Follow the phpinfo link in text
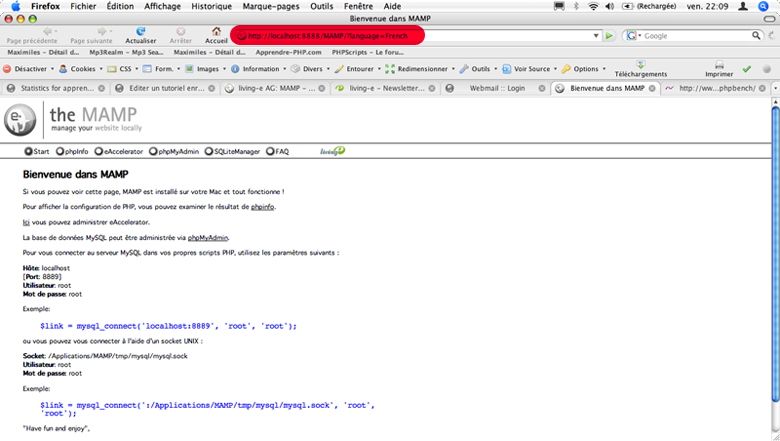Screen dimensions: 780x441 262,207
